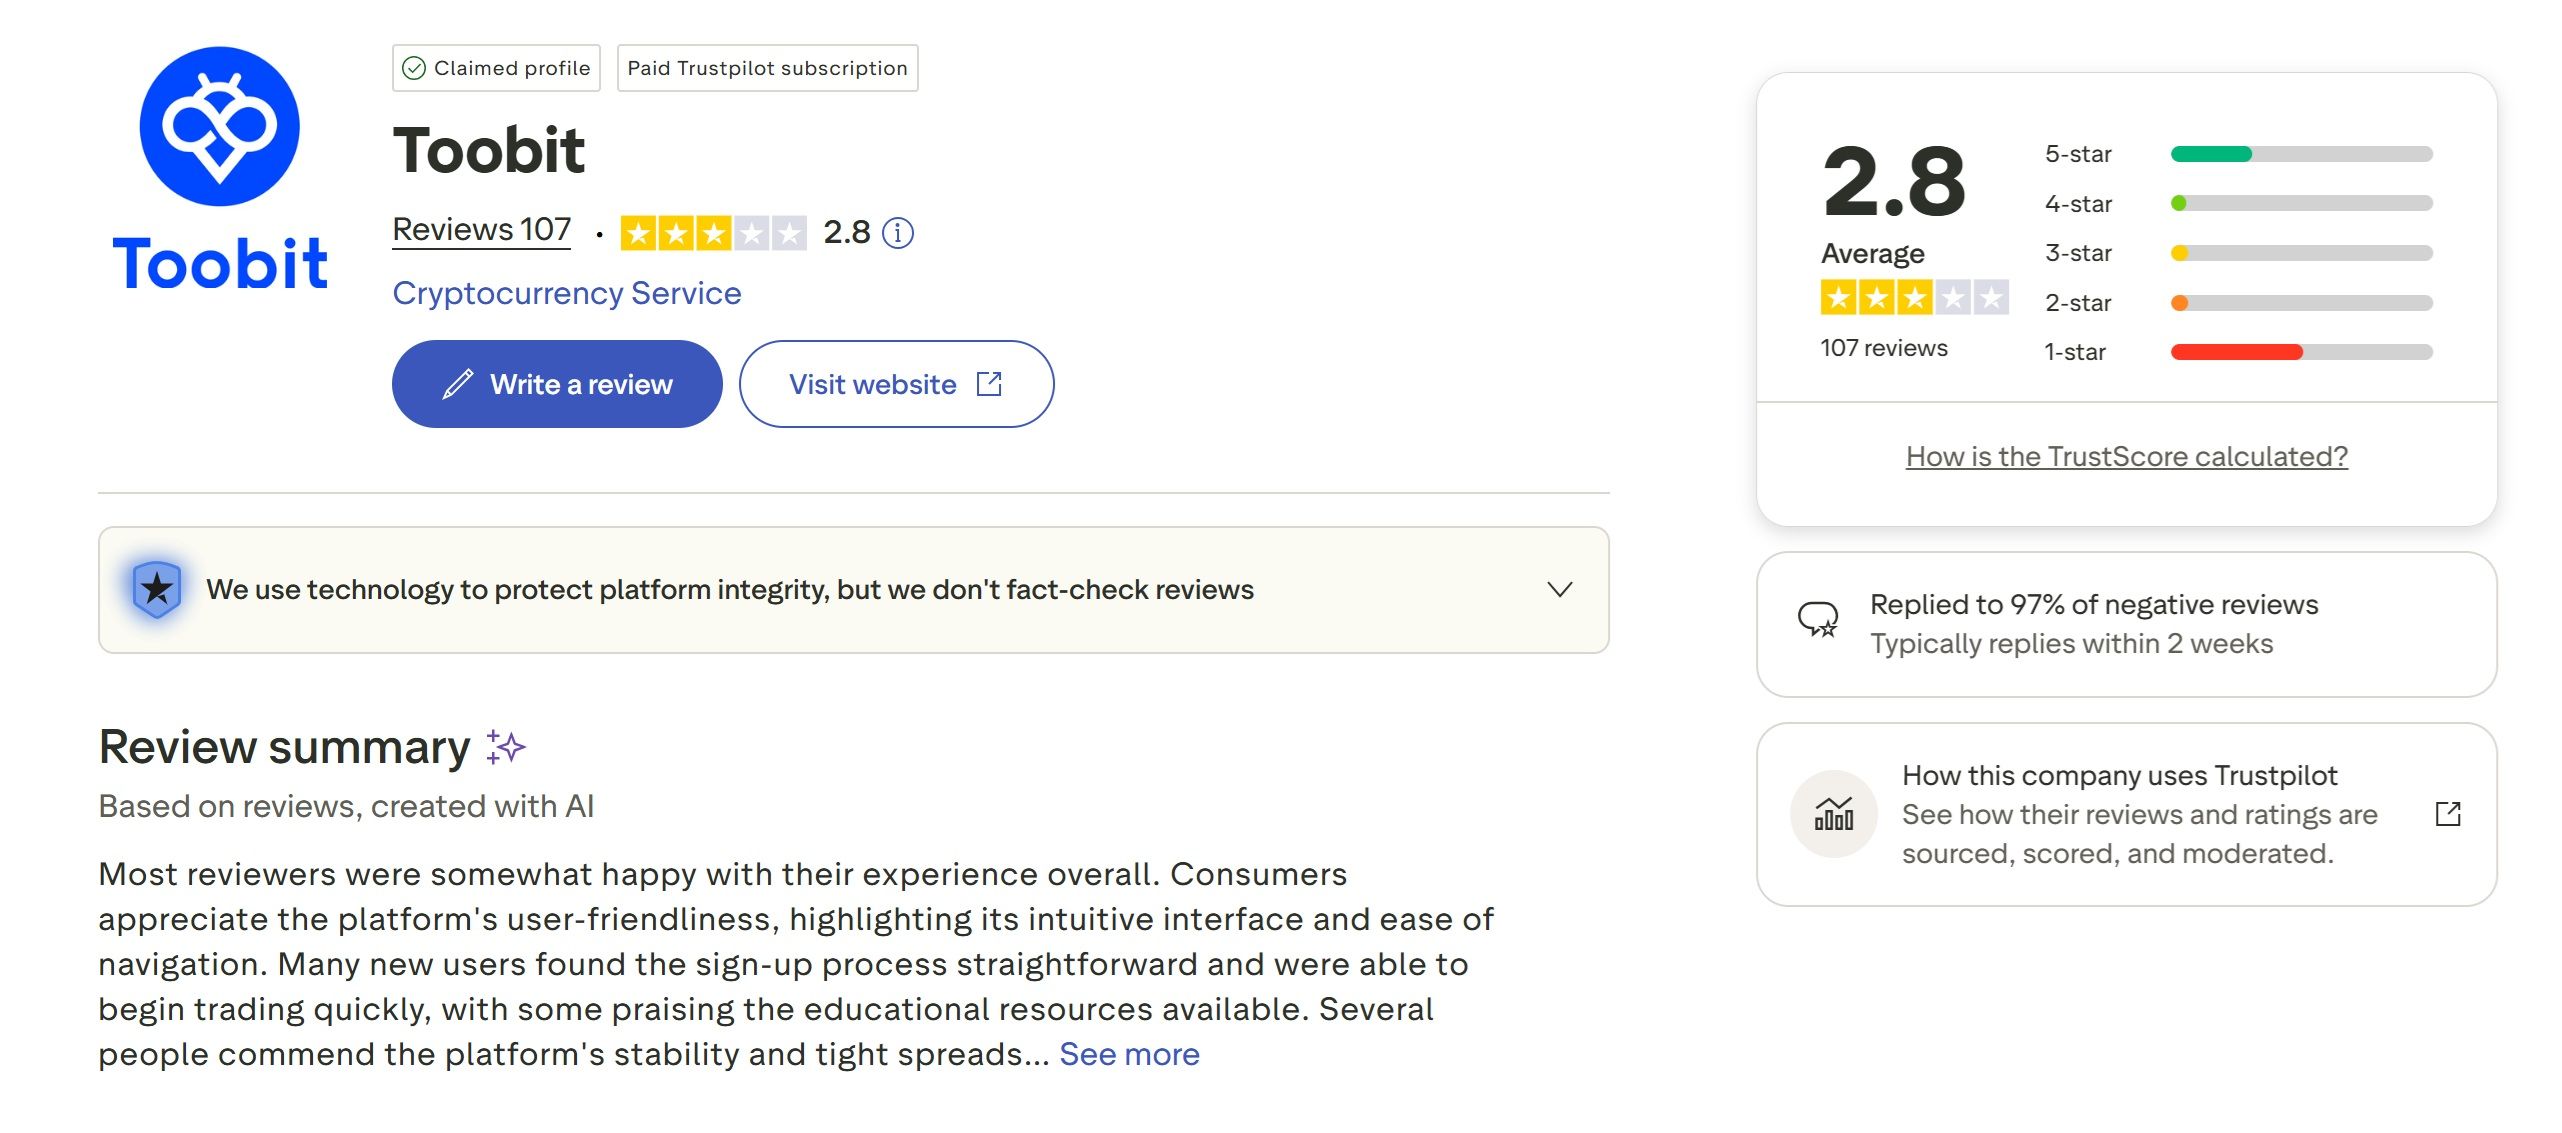Open How is the TrustScore calculated link

[x=2126, y=456]
